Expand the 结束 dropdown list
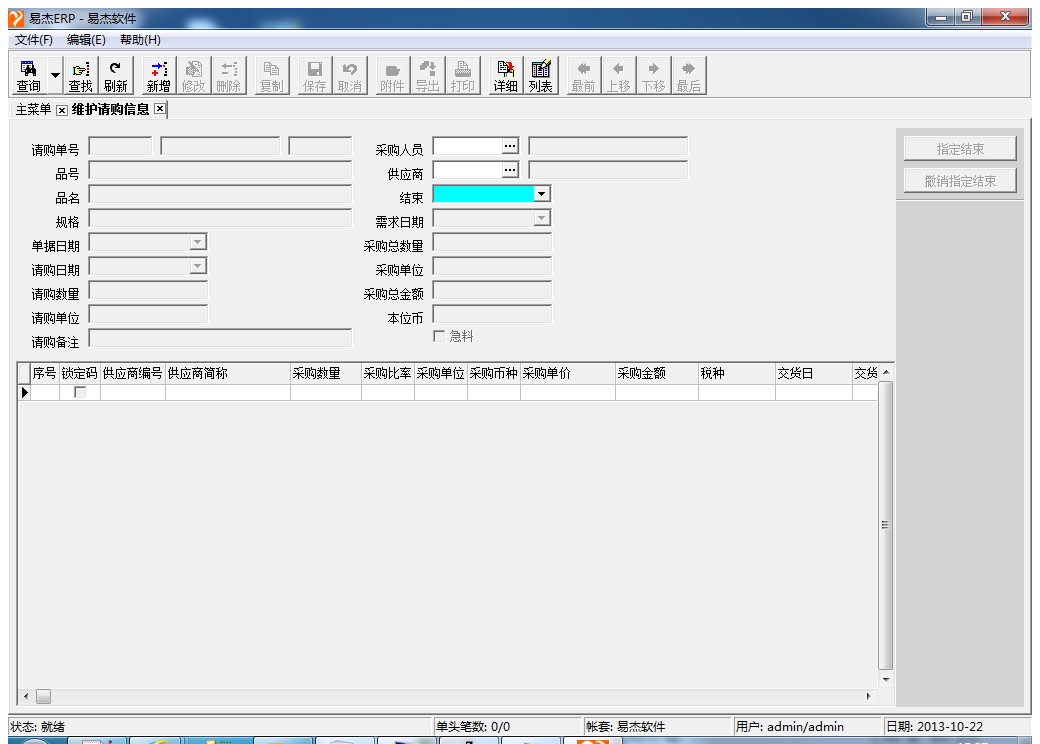Image resolution: width=1040 pixels, height=744 pixels. coord(542,194)
